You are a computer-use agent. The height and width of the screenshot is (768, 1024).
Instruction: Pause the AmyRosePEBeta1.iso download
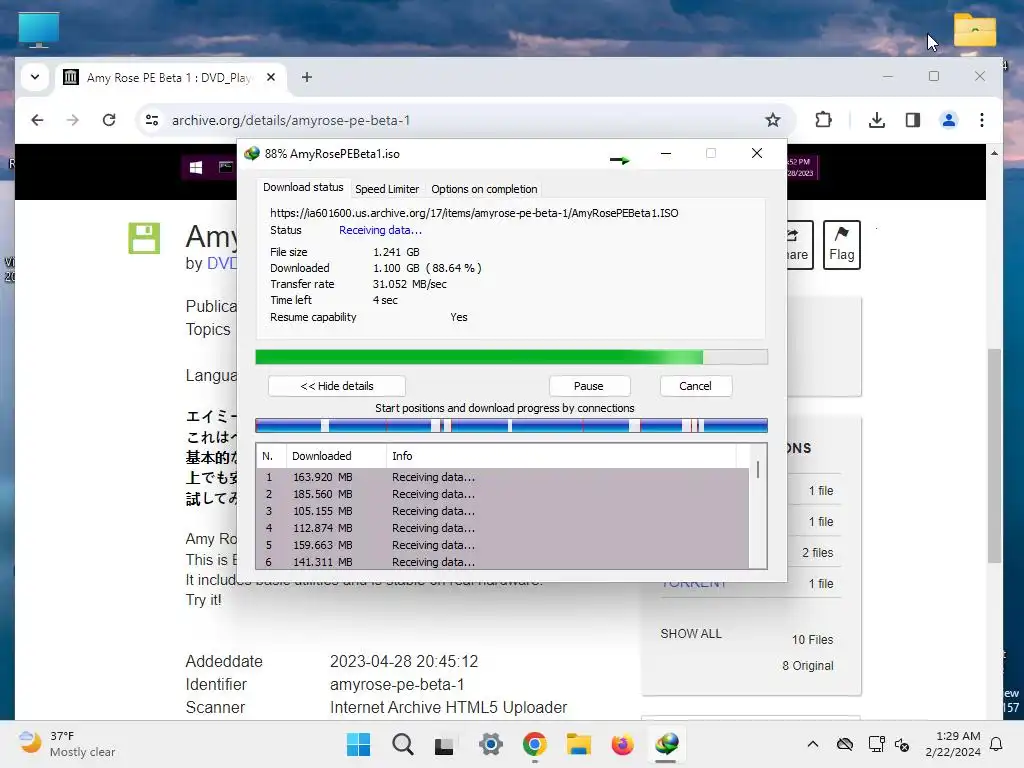(x=589, y=386)
